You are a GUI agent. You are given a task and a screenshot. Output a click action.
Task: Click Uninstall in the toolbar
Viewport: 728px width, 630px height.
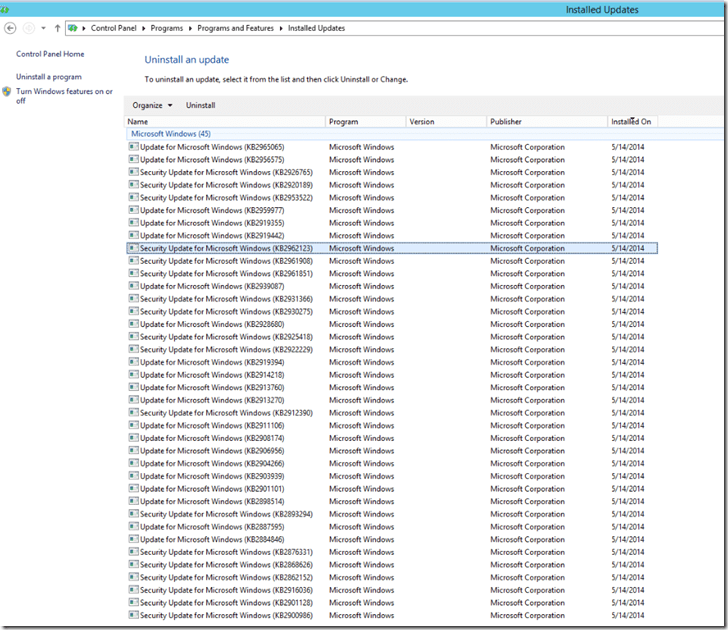click(200, 105)
